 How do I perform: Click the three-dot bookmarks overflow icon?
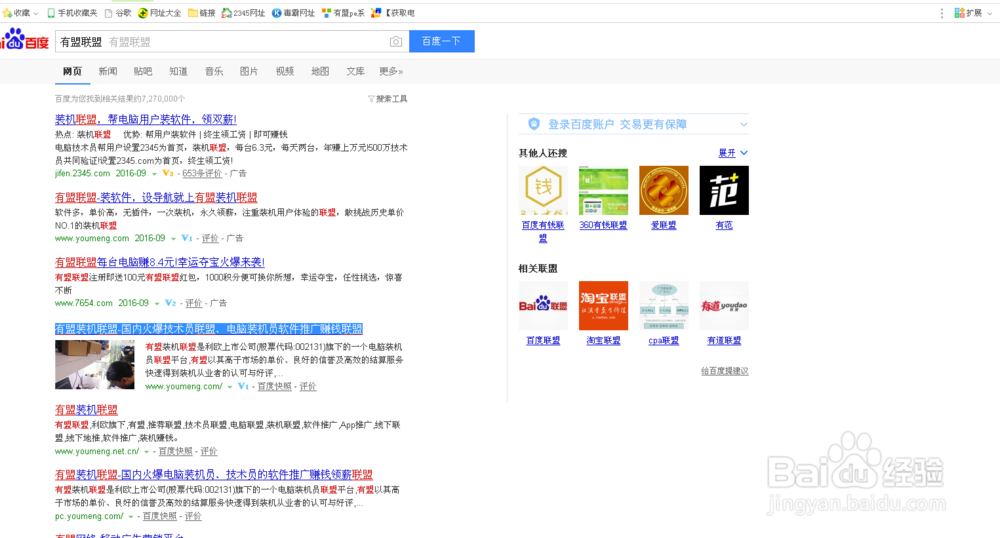[941, 13]
